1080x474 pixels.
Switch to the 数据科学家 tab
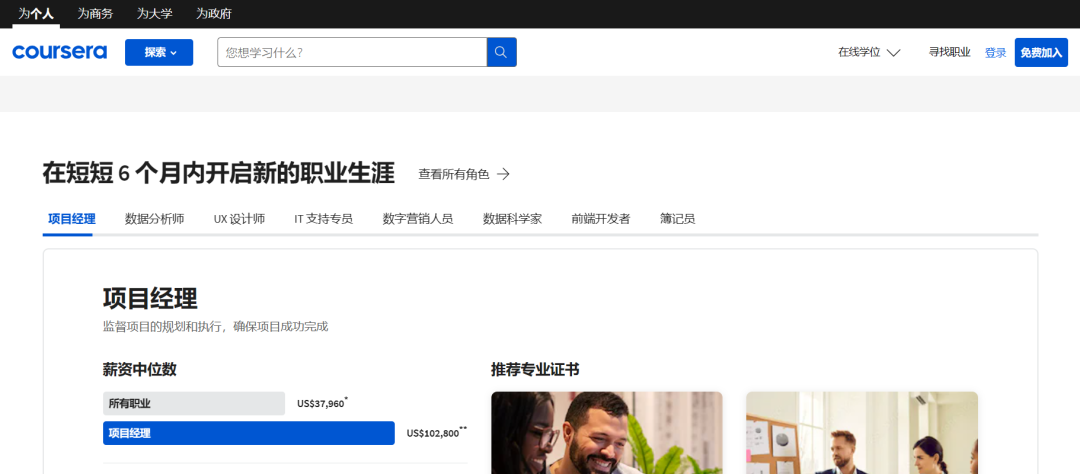click(x=512, y=219)
